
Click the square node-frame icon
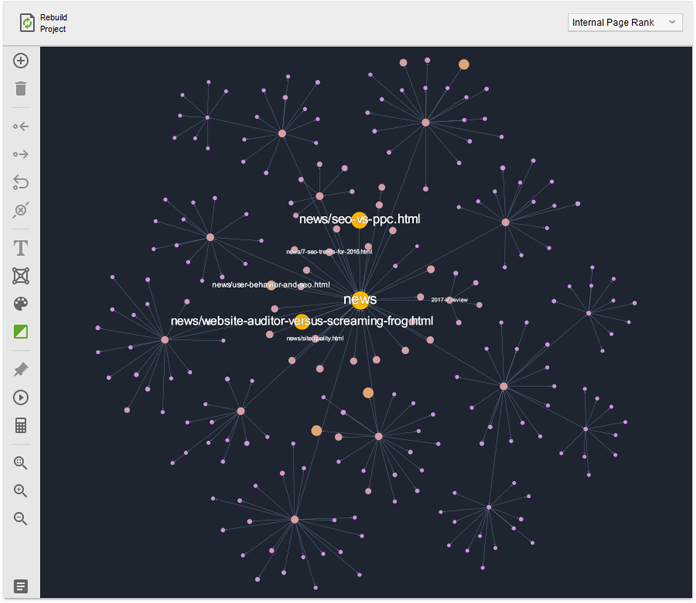[20, 276]
